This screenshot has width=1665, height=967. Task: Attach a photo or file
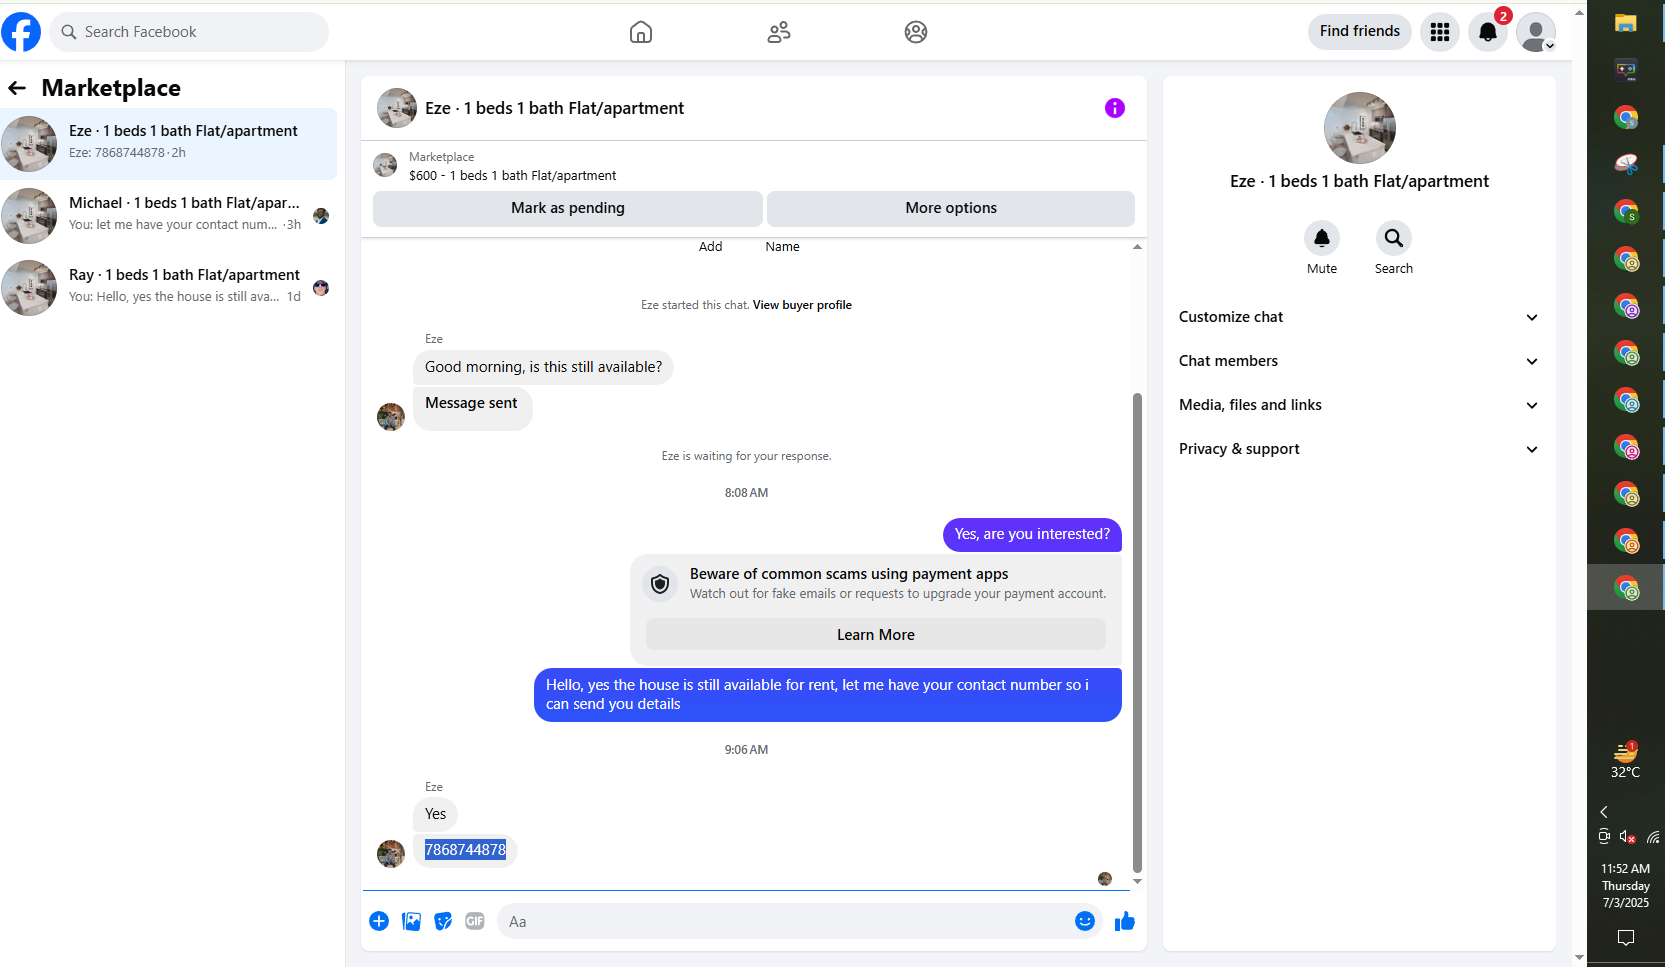tap(411, 921)
